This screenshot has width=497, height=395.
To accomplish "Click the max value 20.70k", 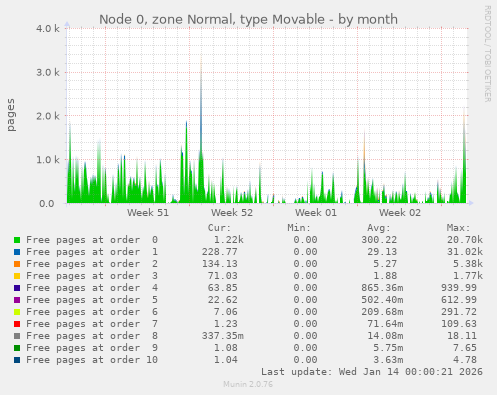I will click(465, 240).
